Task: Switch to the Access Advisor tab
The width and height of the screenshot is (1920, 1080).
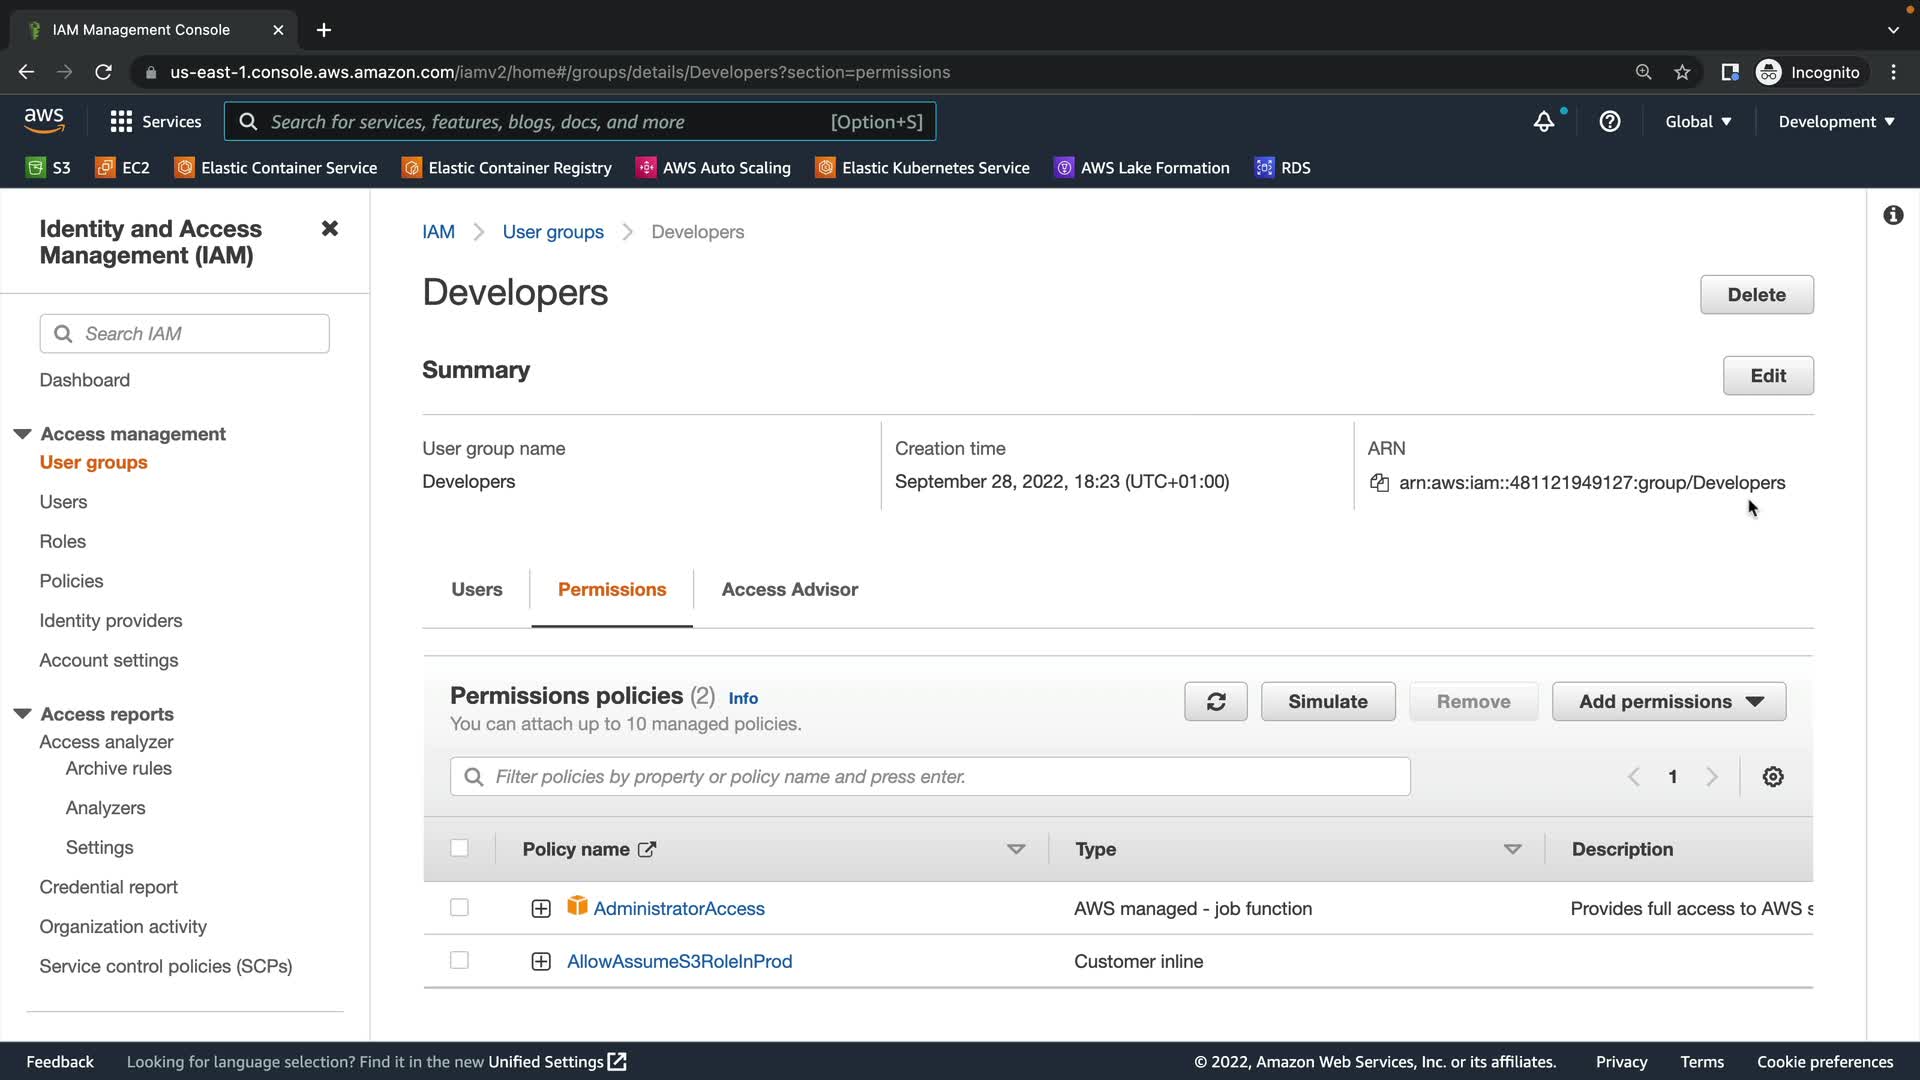Action: 789,590
